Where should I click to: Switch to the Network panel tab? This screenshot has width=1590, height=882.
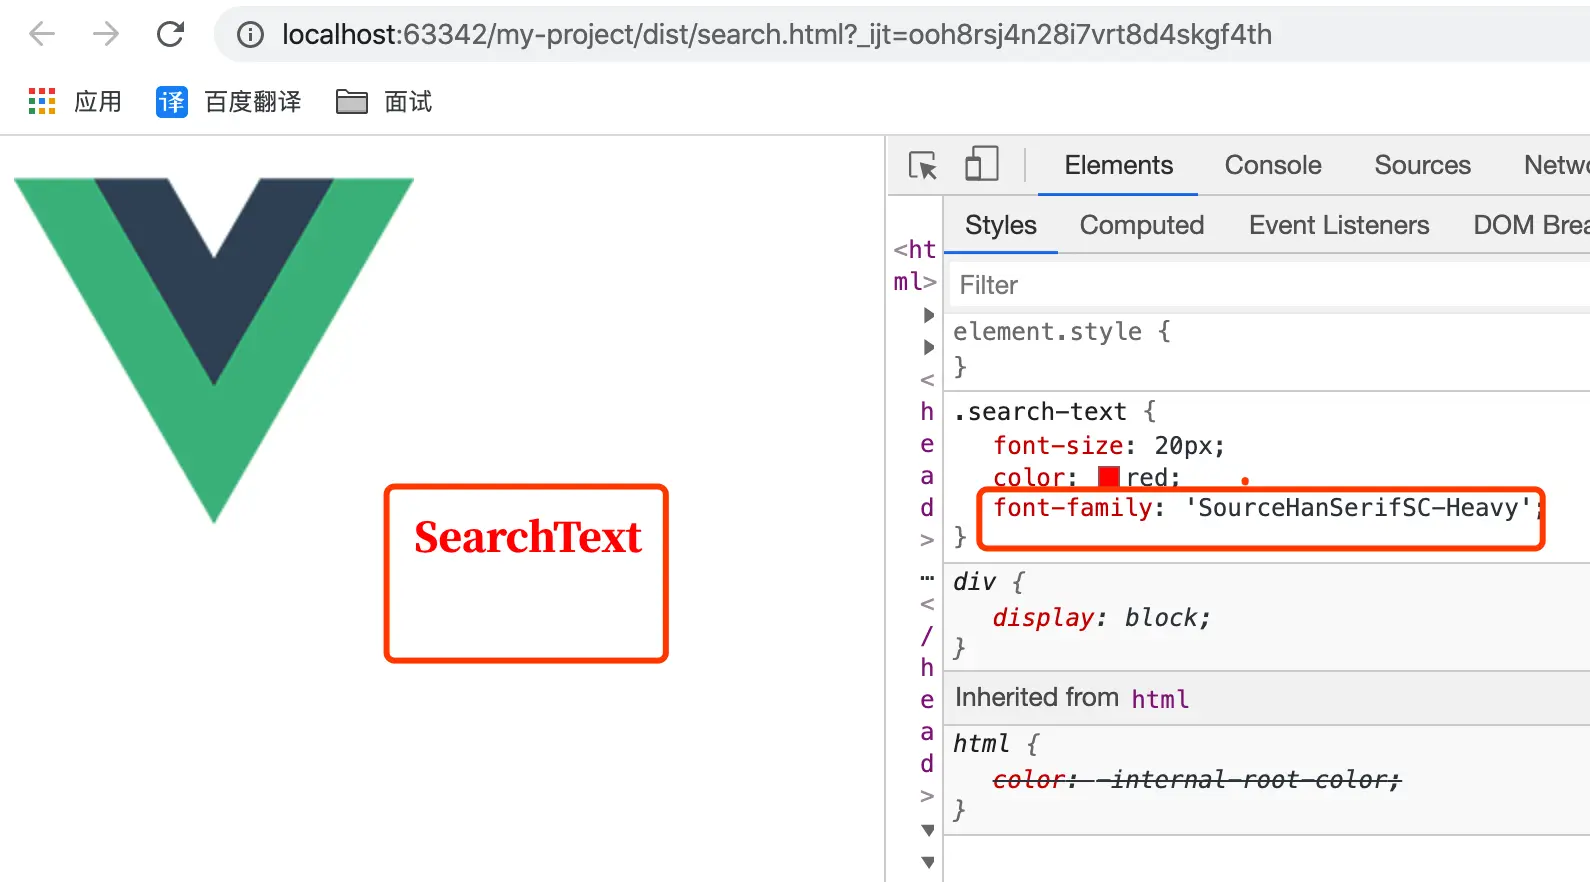[x=1556, y=165]
